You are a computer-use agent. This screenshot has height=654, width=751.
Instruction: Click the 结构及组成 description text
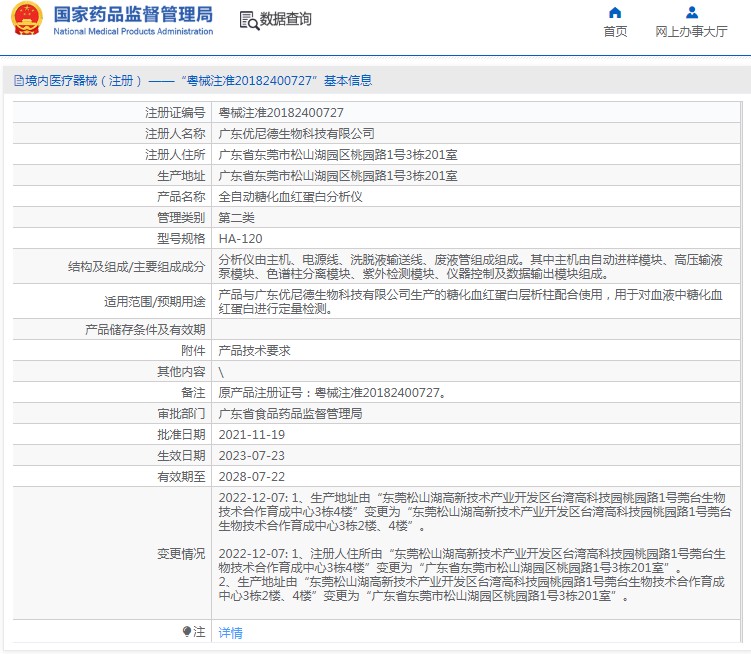point(470,267)
